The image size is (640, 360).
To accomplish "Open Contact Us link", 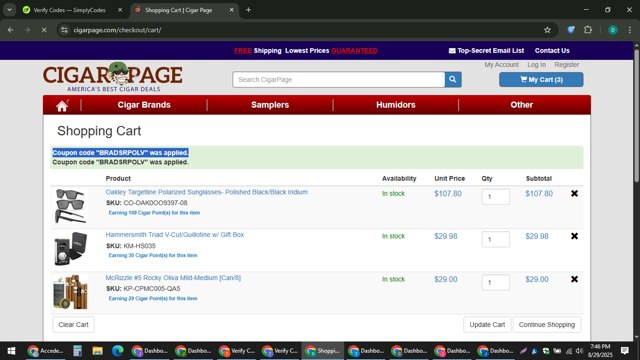I will pos(552,51).
